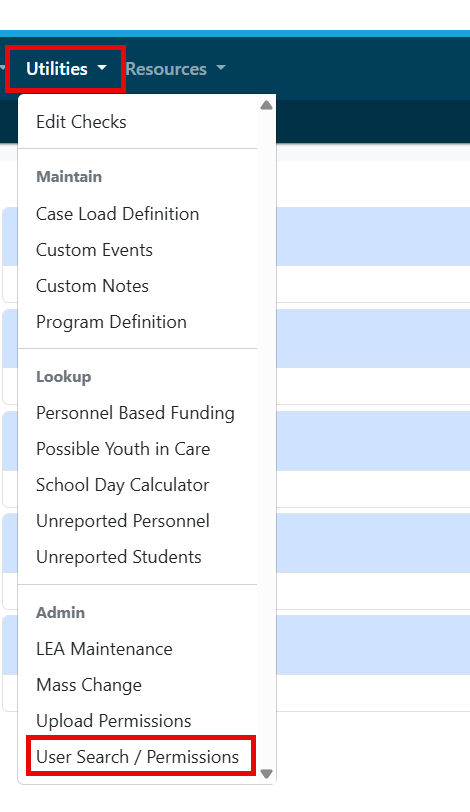470x812 pixels.
Task: Click the menu scroll up arrow
Action: 267,106
